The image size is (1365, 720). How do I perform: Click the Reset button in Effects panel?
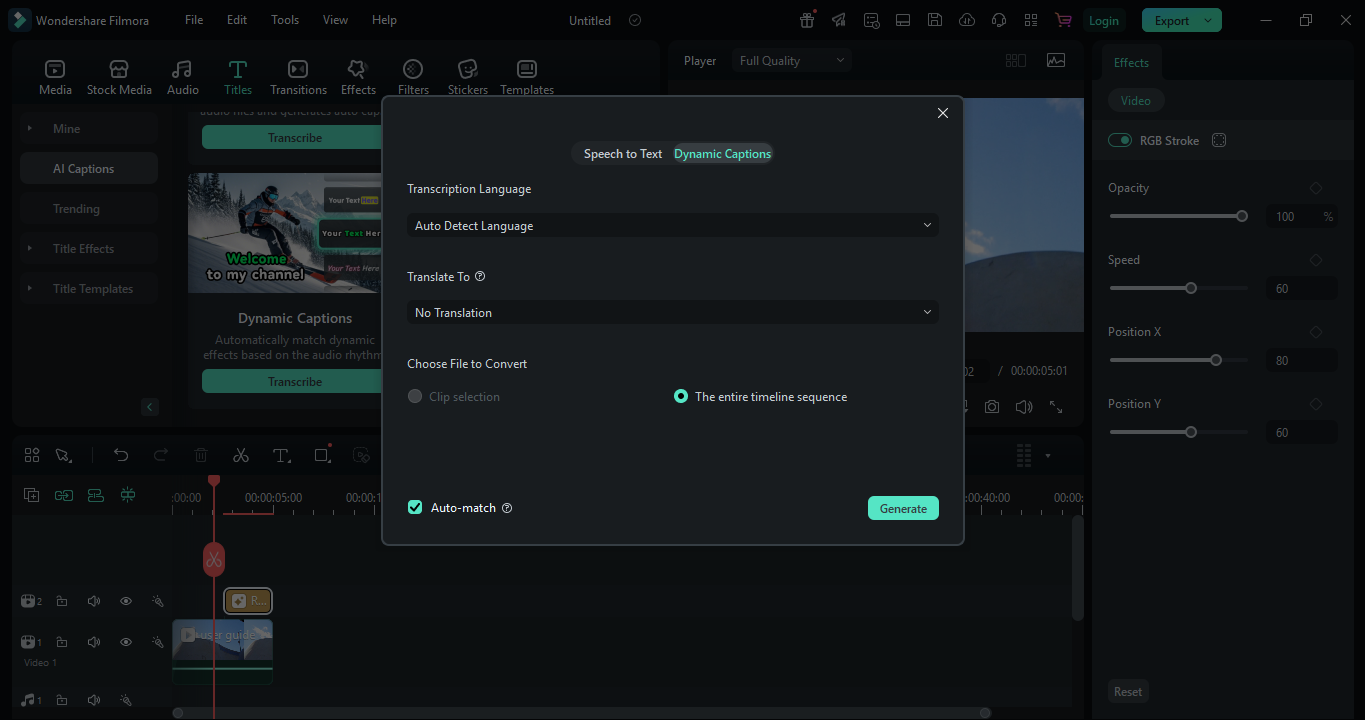pyautogui.click(x=1128, y=692)
